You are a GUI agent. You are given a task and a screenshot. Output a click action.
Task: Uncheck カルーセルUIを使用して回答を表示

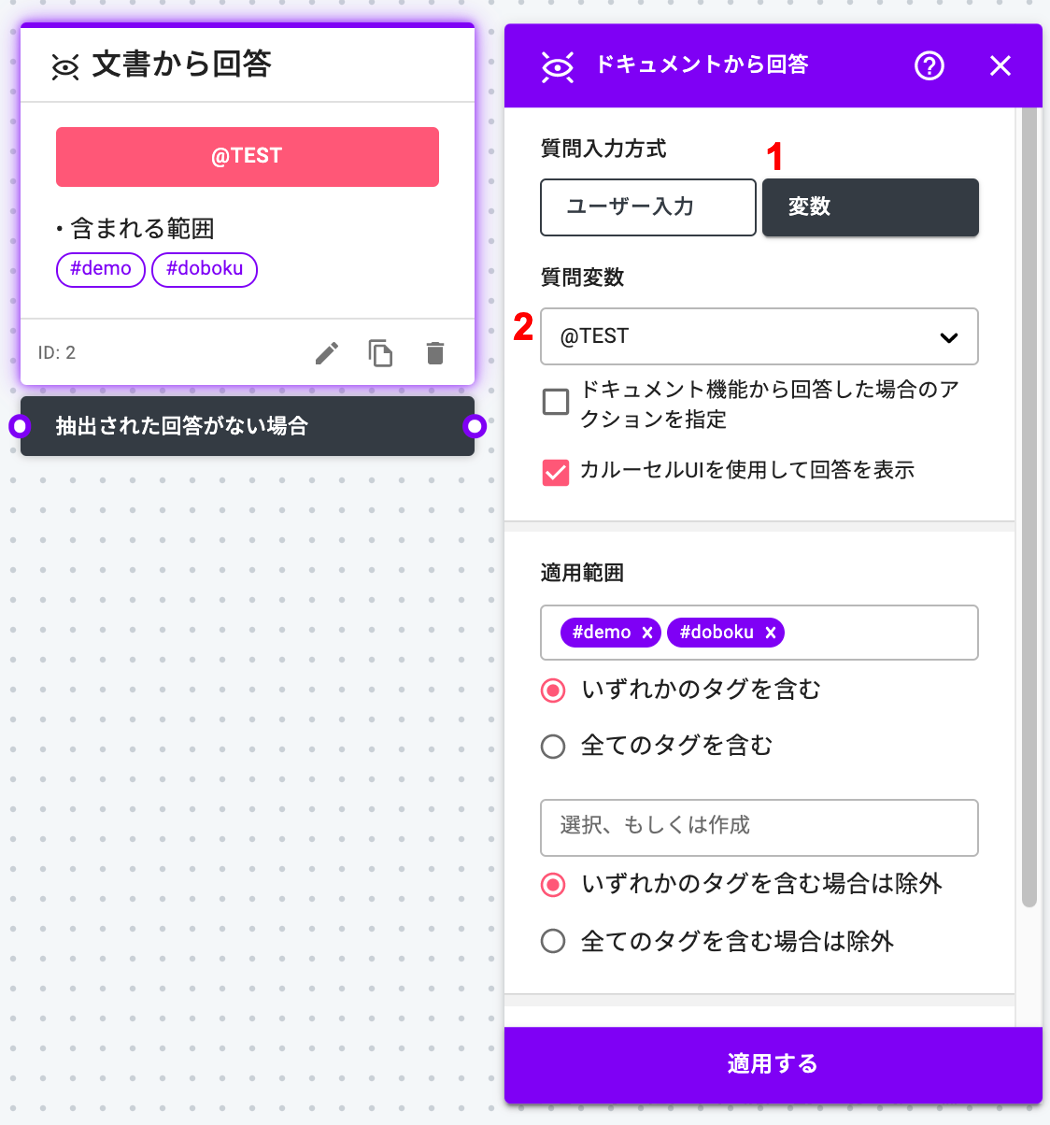pos(556,472)
